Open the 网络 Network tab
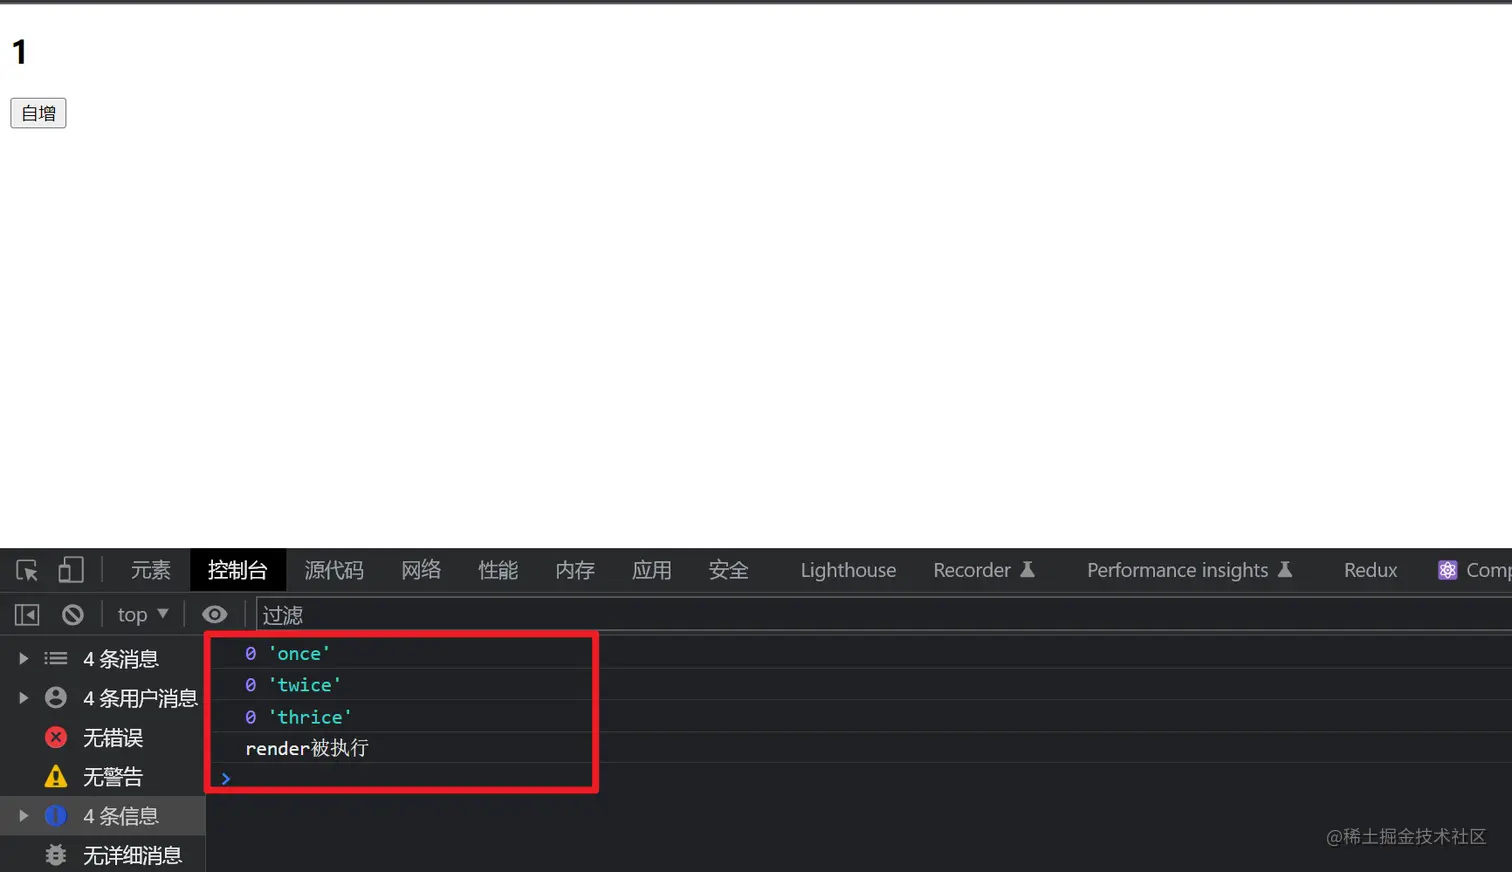 click(x=421, y=570)
